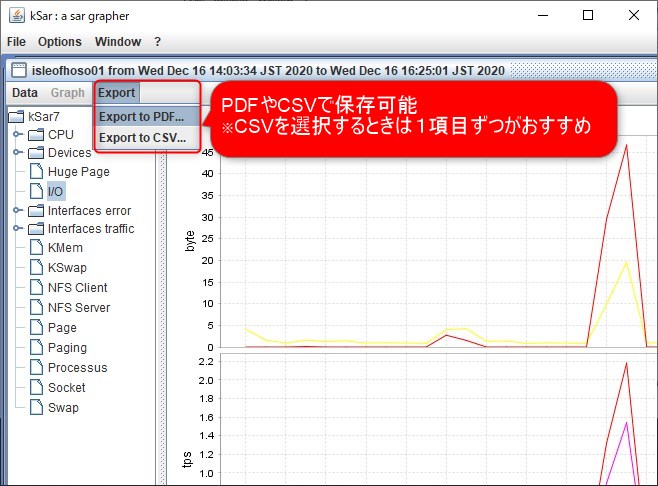Select the Page item
Image resolution: width=658 pixels, height=486 pixels.
tap(62, 328)
